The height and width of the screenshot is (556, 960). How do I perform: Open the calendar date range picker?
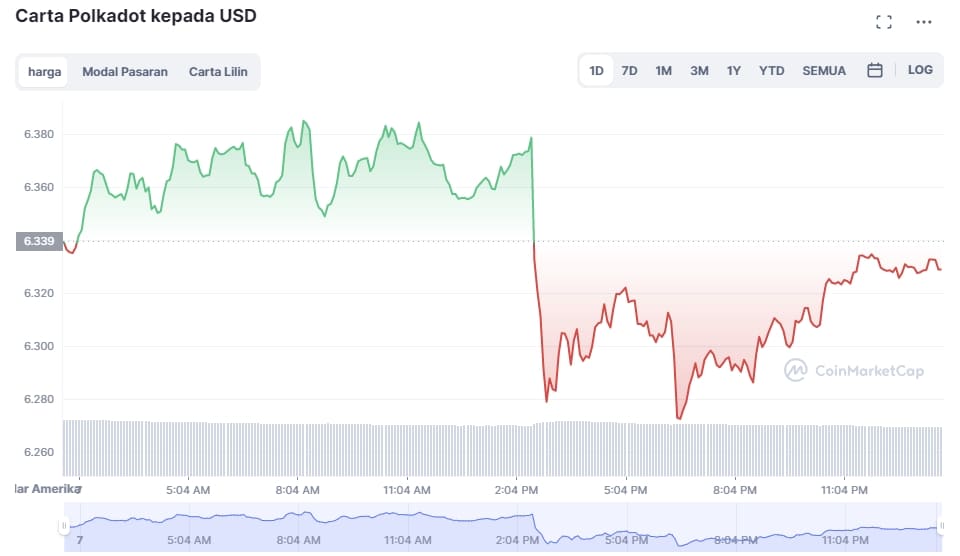[x=875, y=71]
